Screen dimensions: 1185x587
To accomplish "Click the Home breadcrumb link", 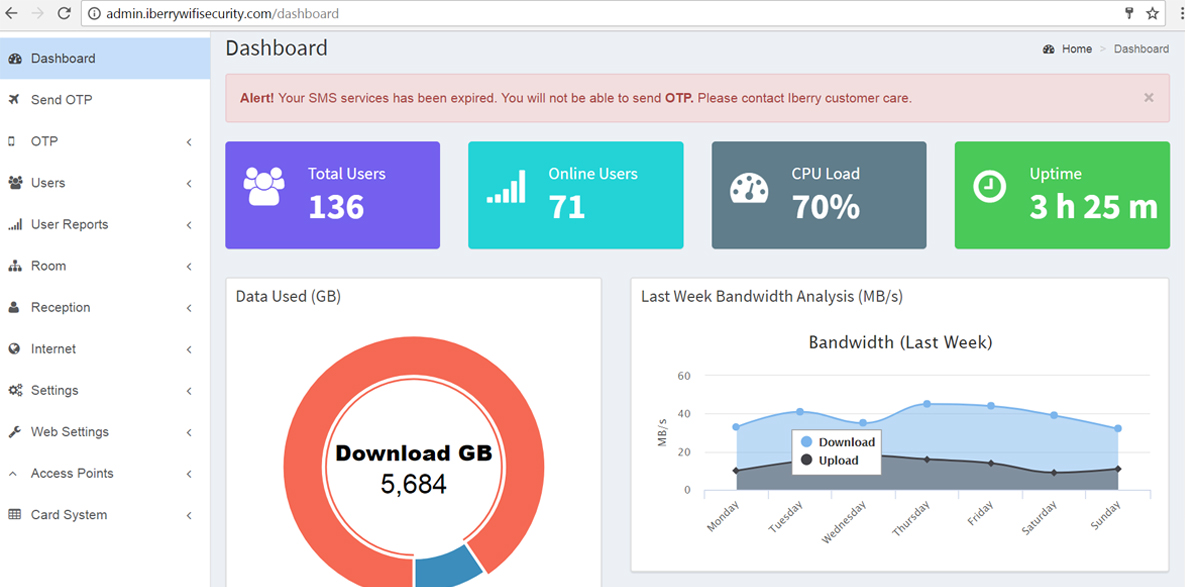I will coord(1076,49).
